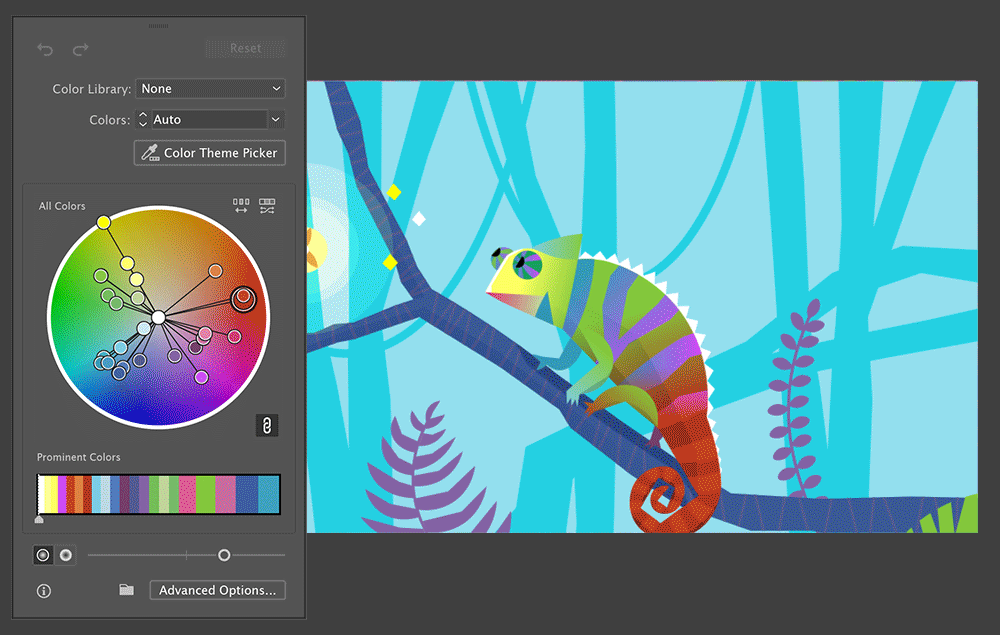The height and width of the screenshot is (635, 1000).
Task: Click the redo arrow in the panel
Action: (80, 49)
